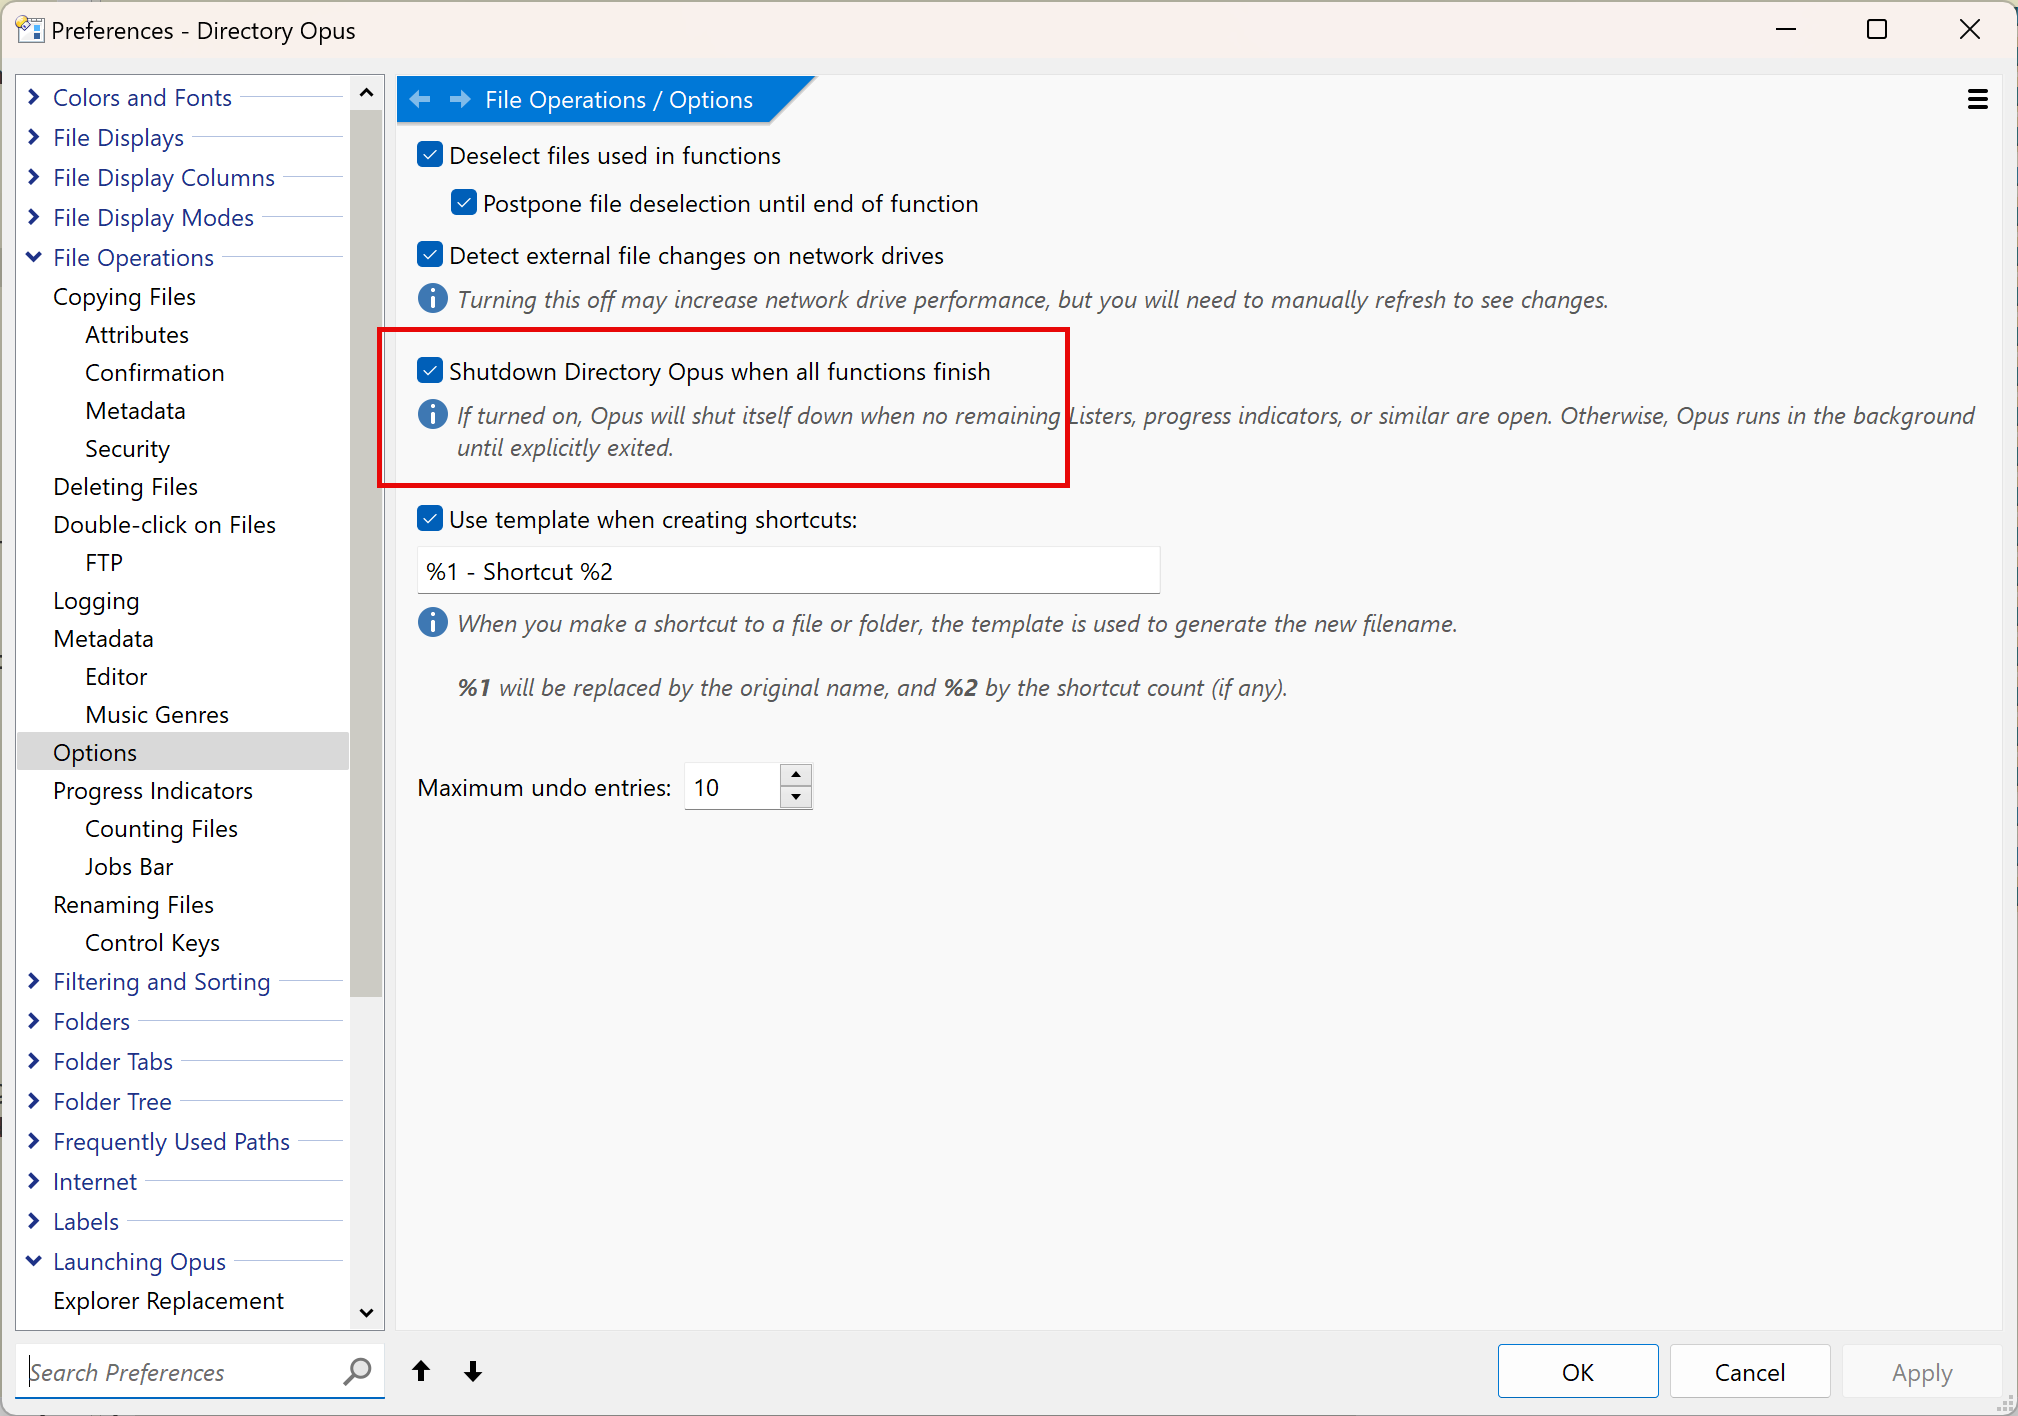2018x1416 pixels.
Task: Close the Preferences window
Action: pyautogui.click(x=1969, y=30)
